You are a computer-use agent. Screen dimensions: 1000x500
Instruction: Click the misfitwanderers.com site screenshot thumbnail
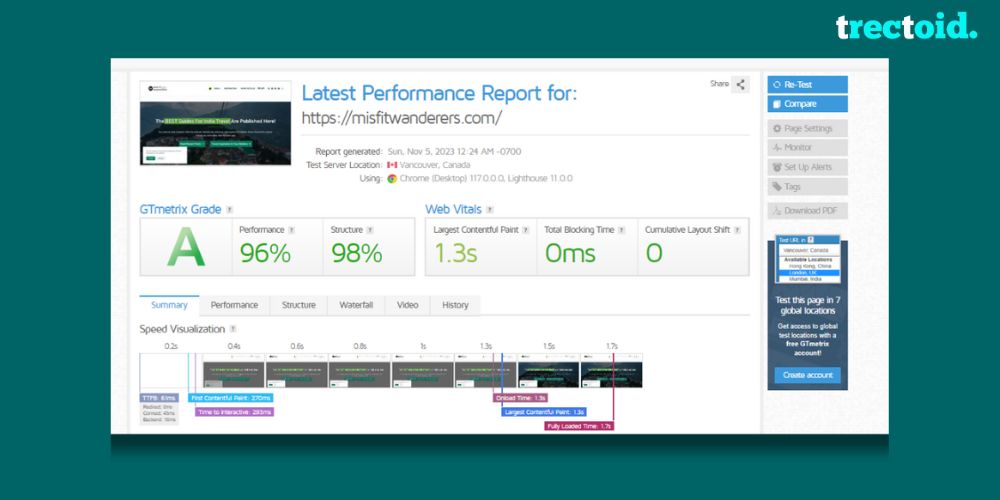(216, 123)
